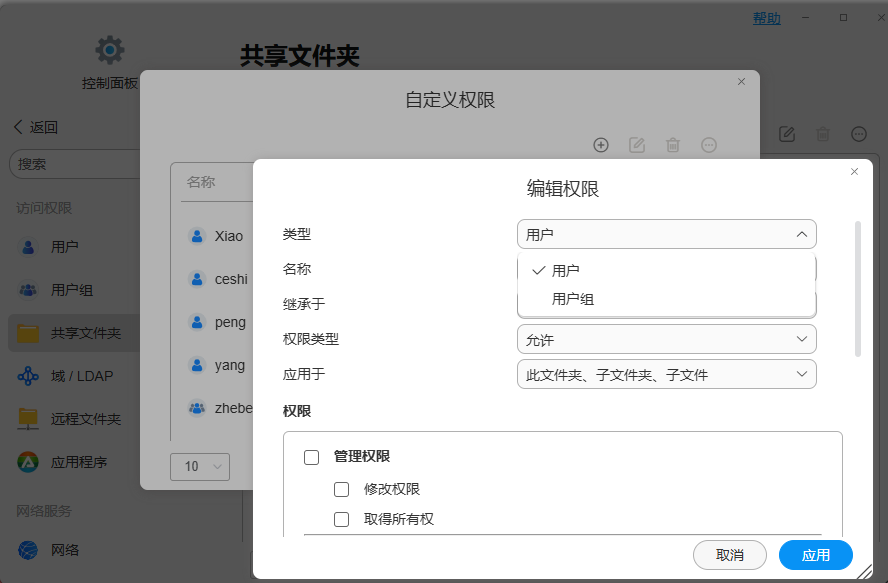Check the 取得所有权 checkbox
Screen dimensions: 888x583
coord(342,520)
